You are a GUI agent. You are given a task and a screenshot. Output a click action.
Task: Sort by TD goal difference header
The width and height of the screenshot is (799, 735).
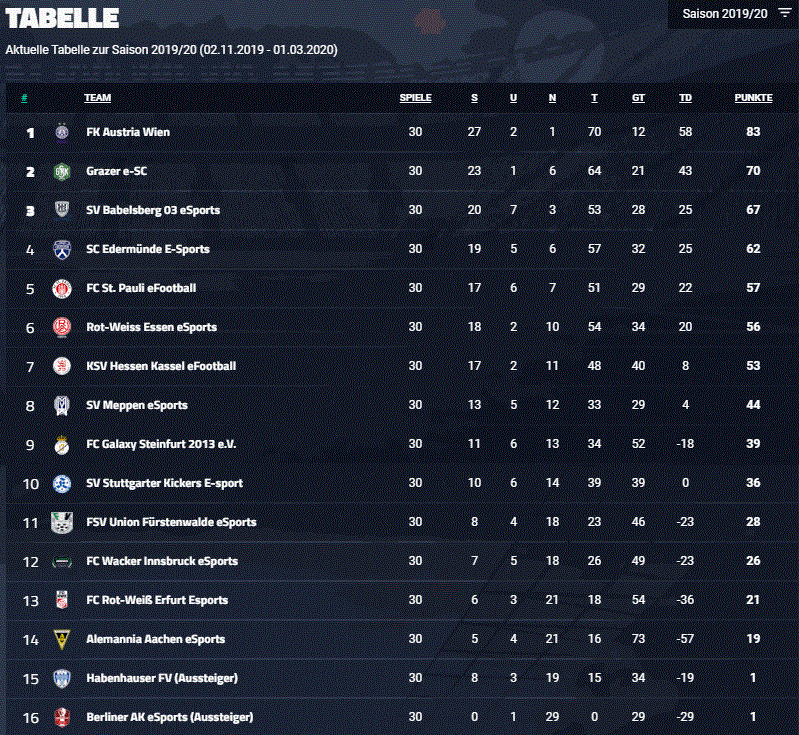[685, 98]
